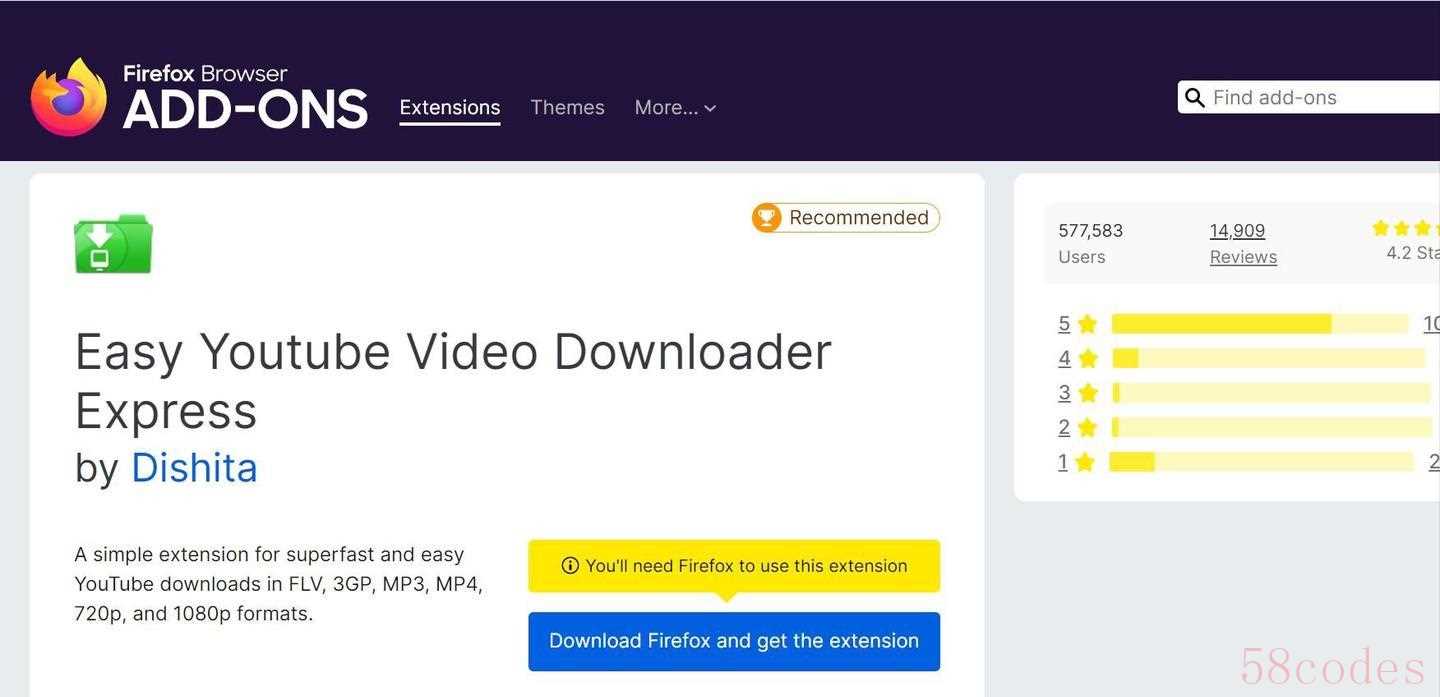
Task: Open author Dishita's profile link
Action: pyautogui.click(x=194, y=467)
